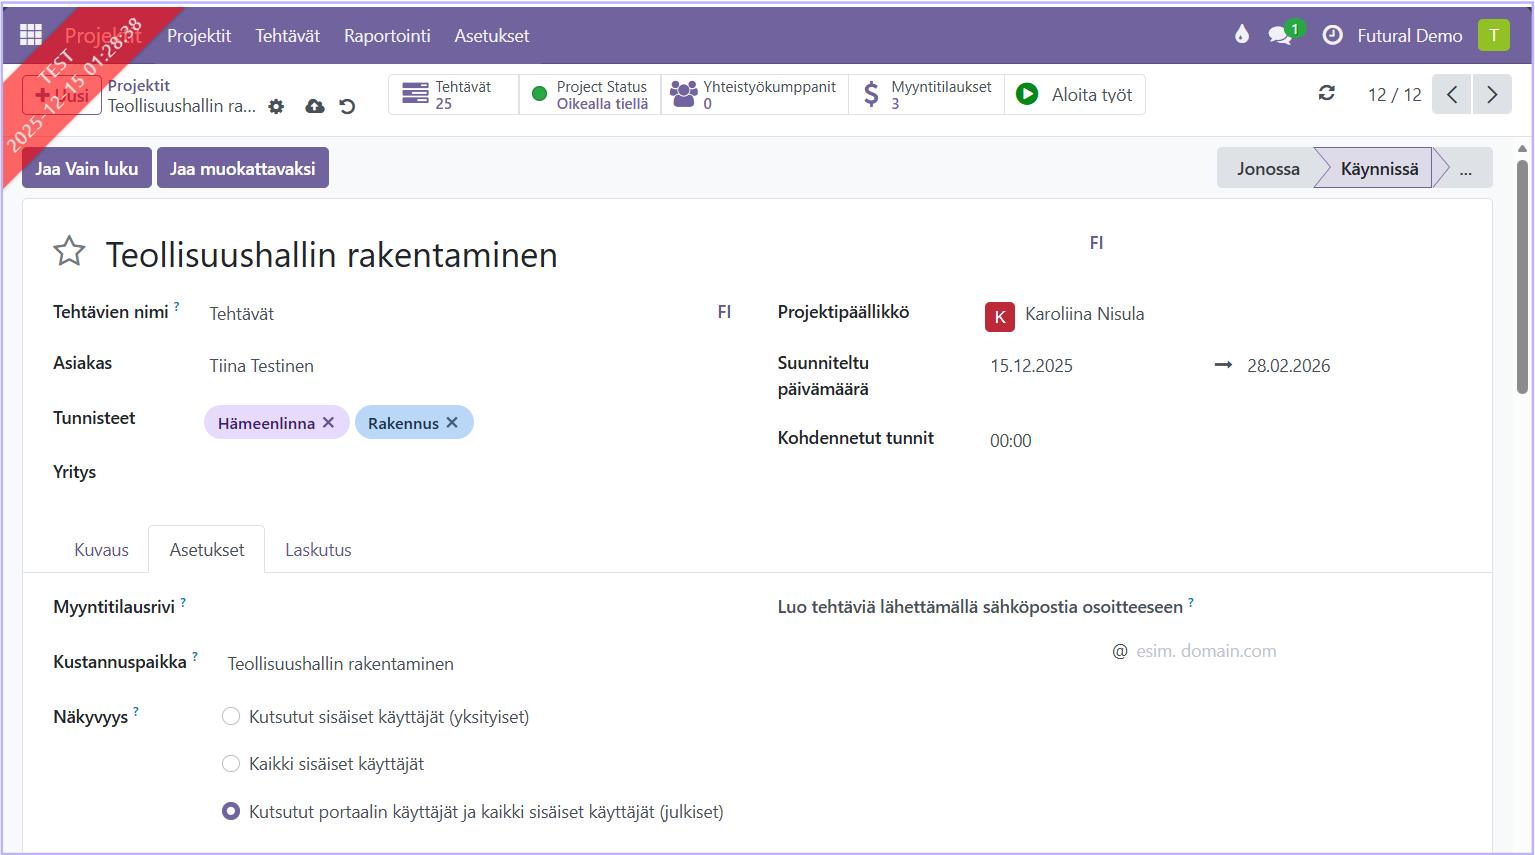The height and width of the screenshot is (855, 1535).
Task: Open the Raportointi menu
Action: (x=387, y=35)
